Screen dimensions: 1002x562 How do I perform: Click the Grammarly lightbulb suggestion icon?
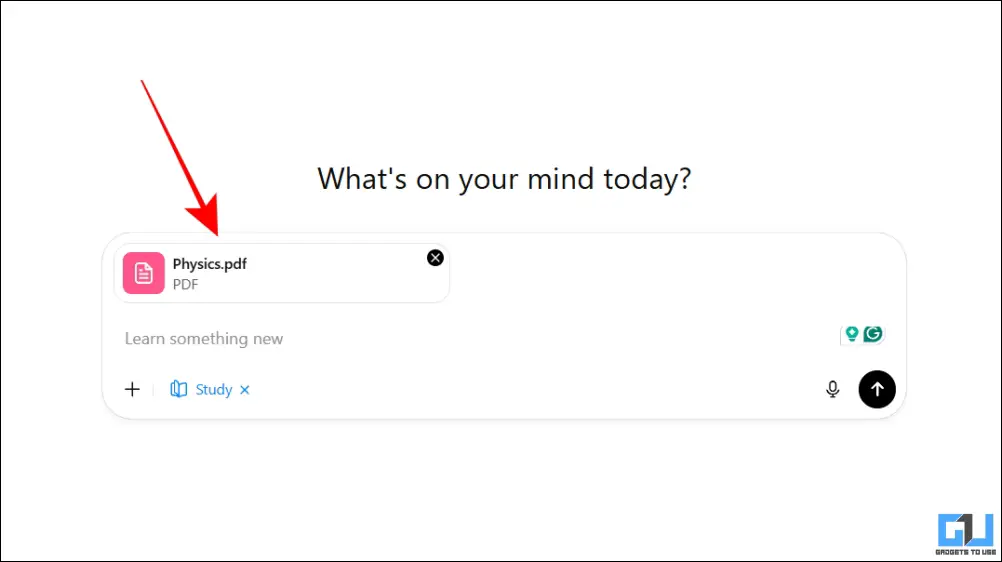[x=852, y=334]
